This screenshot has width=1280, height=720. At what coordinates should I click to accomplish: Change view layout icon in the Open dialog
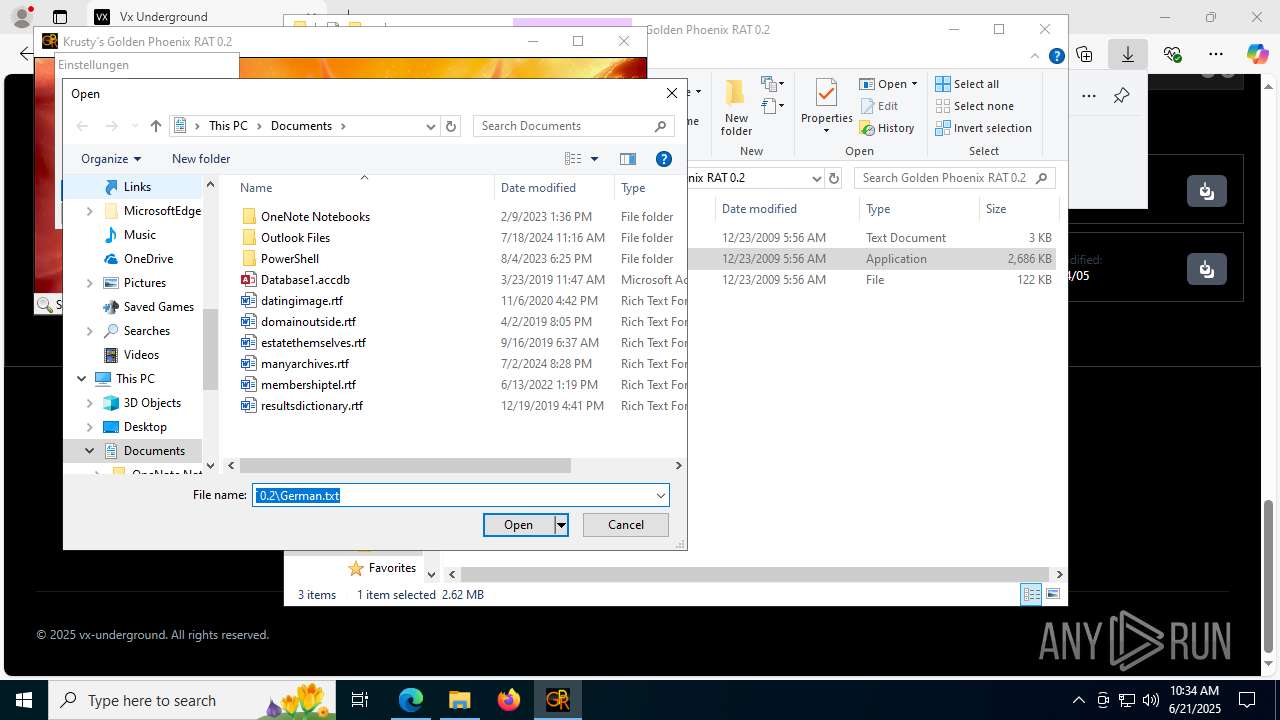[573, 159]
